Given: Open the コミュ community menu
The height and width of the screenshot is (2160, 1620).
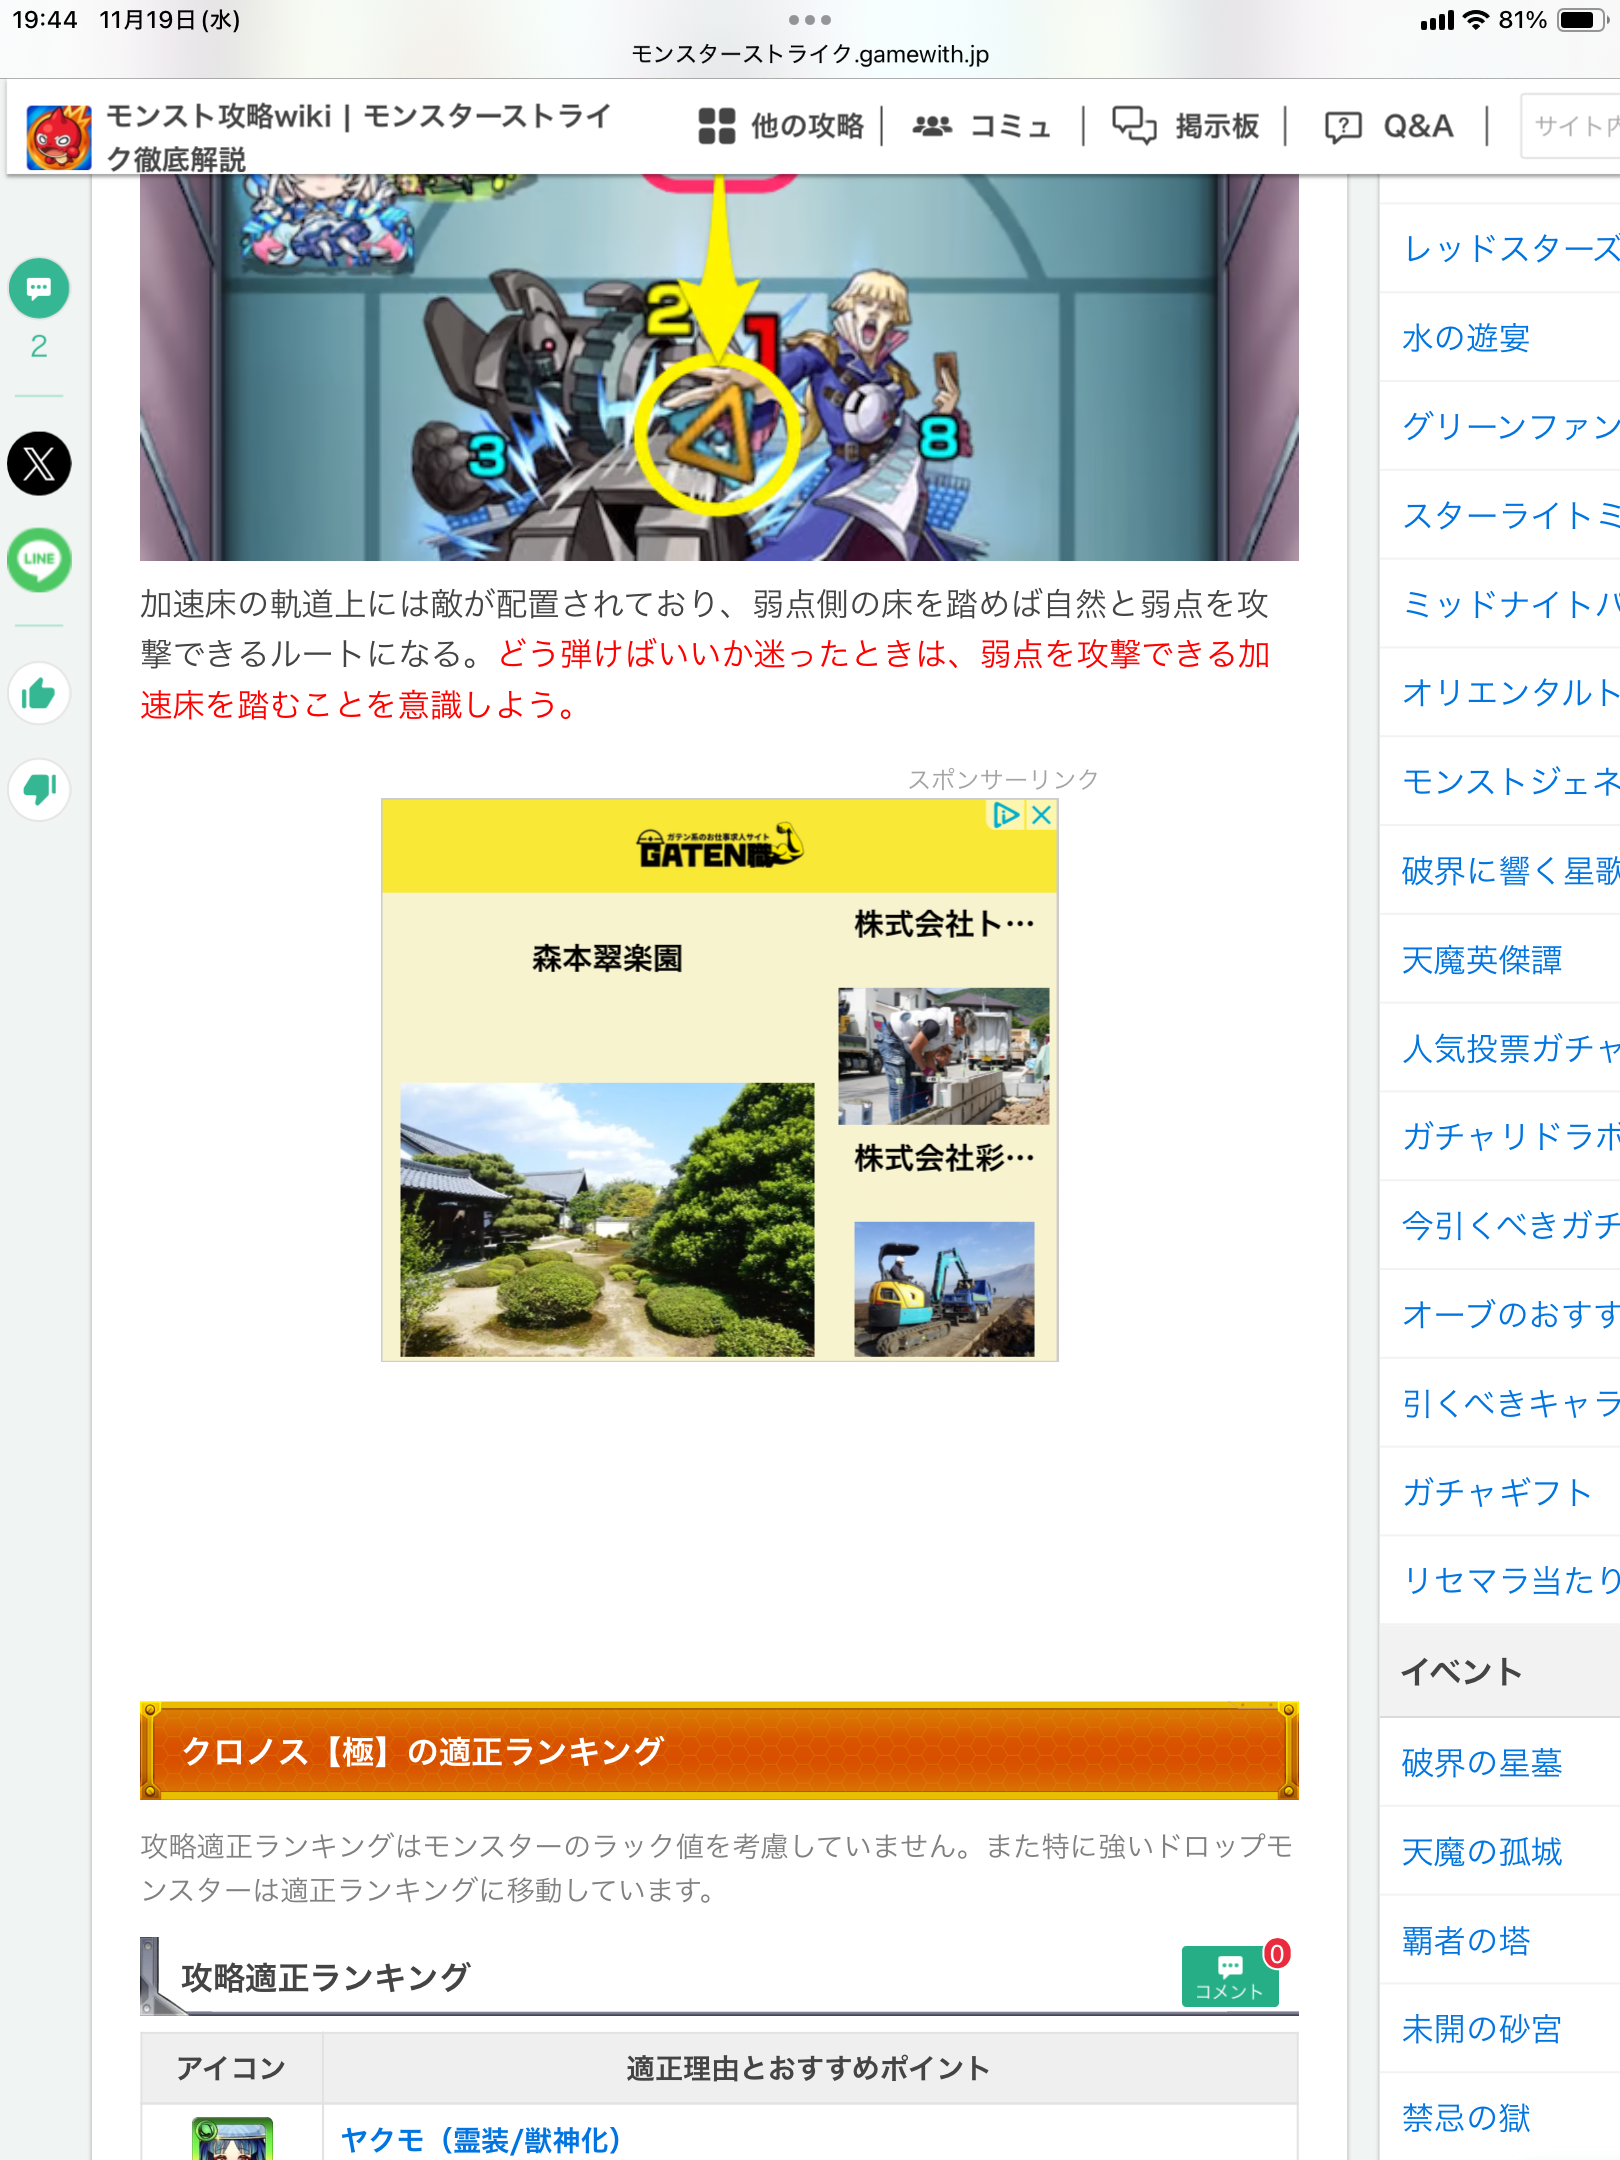Looking at the screenshot, I should (x=982, y=126).
